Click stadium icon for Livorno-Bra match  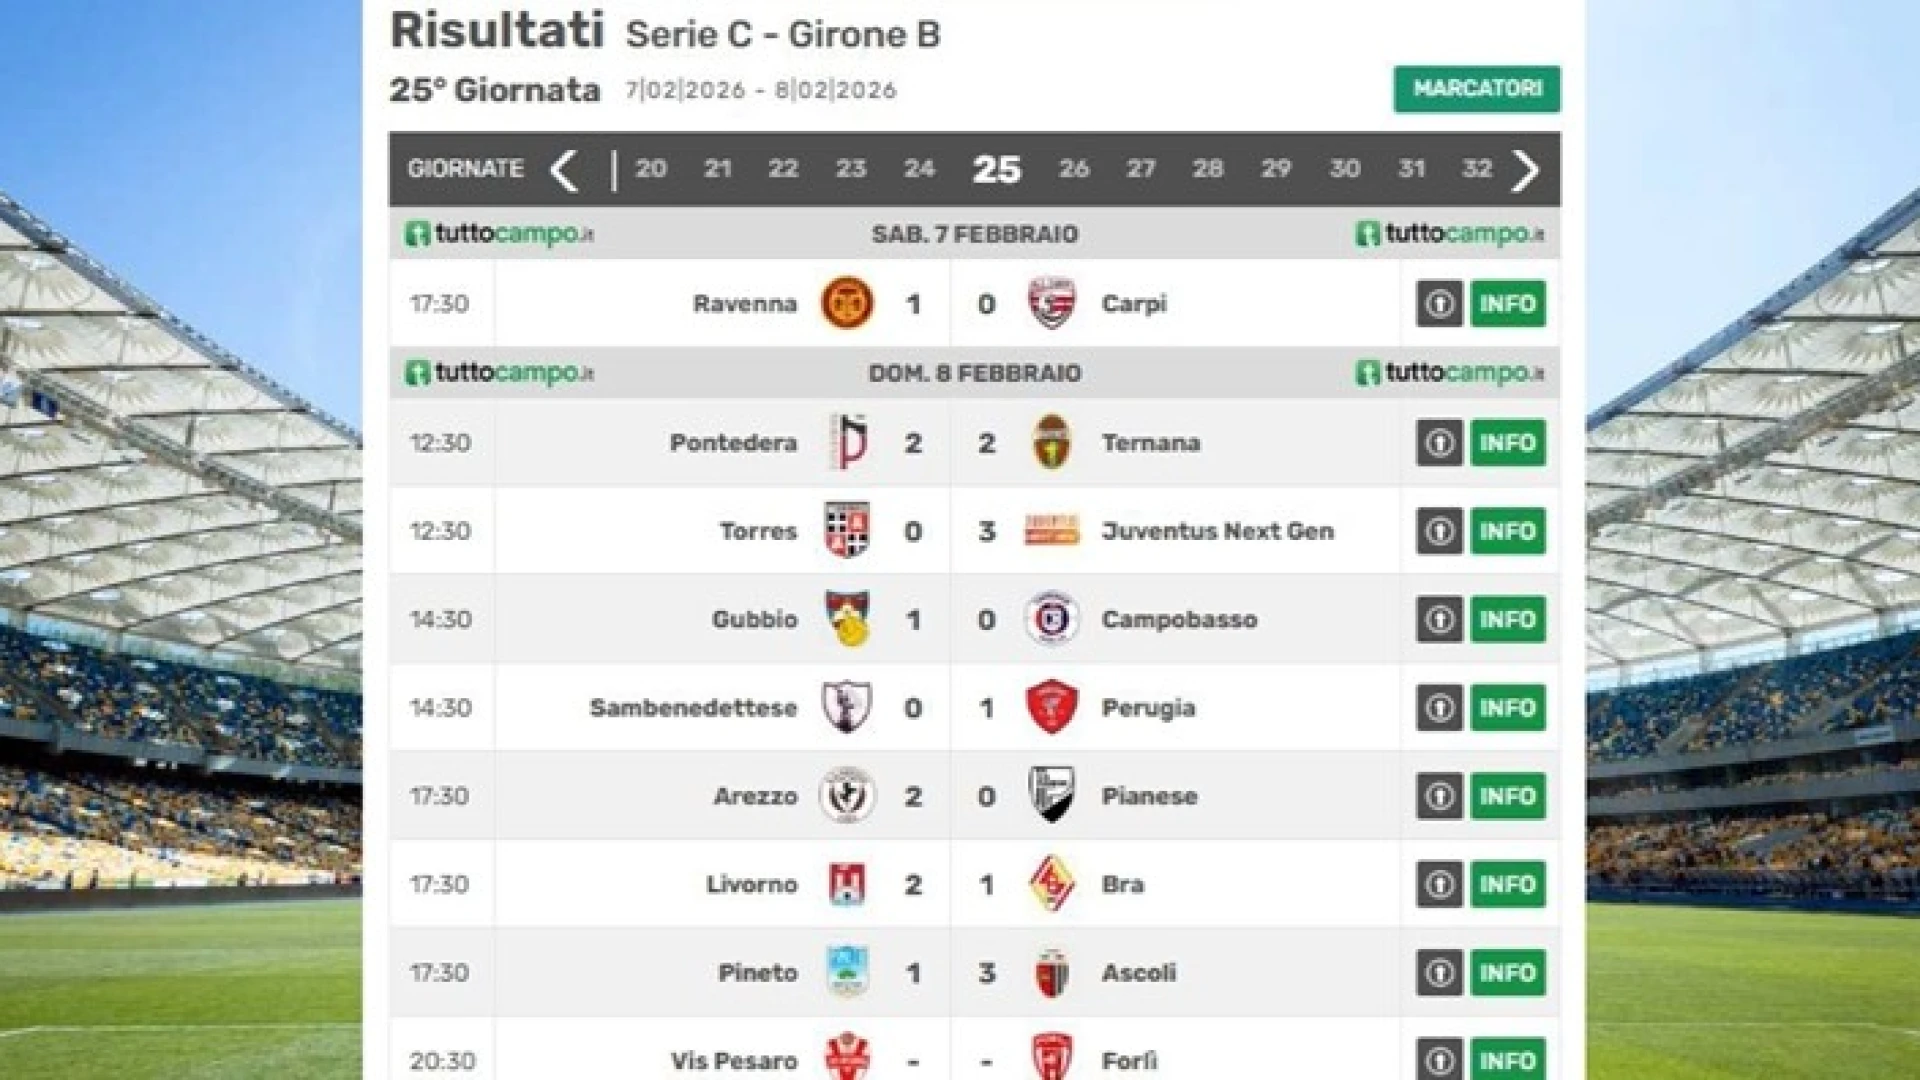[x=1439, y=884]
